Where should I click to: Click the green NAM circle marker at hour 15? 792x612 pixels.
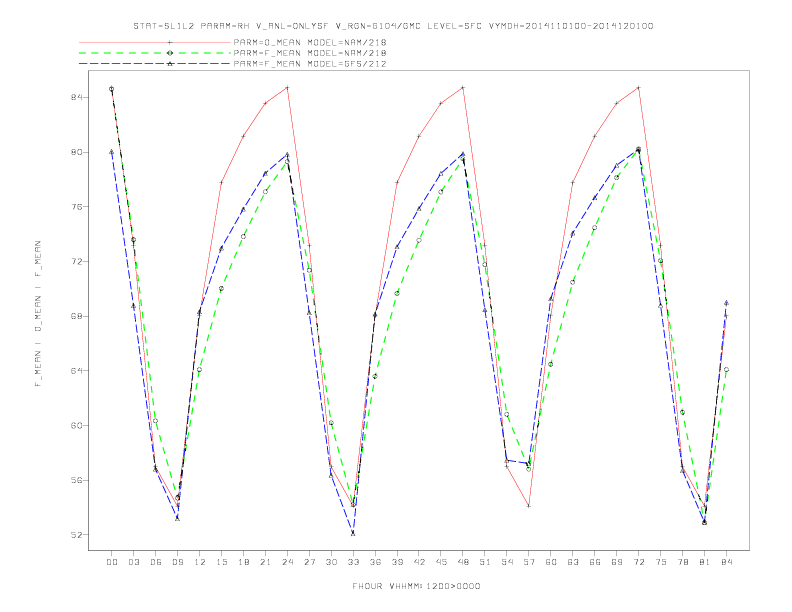[221, 288]
